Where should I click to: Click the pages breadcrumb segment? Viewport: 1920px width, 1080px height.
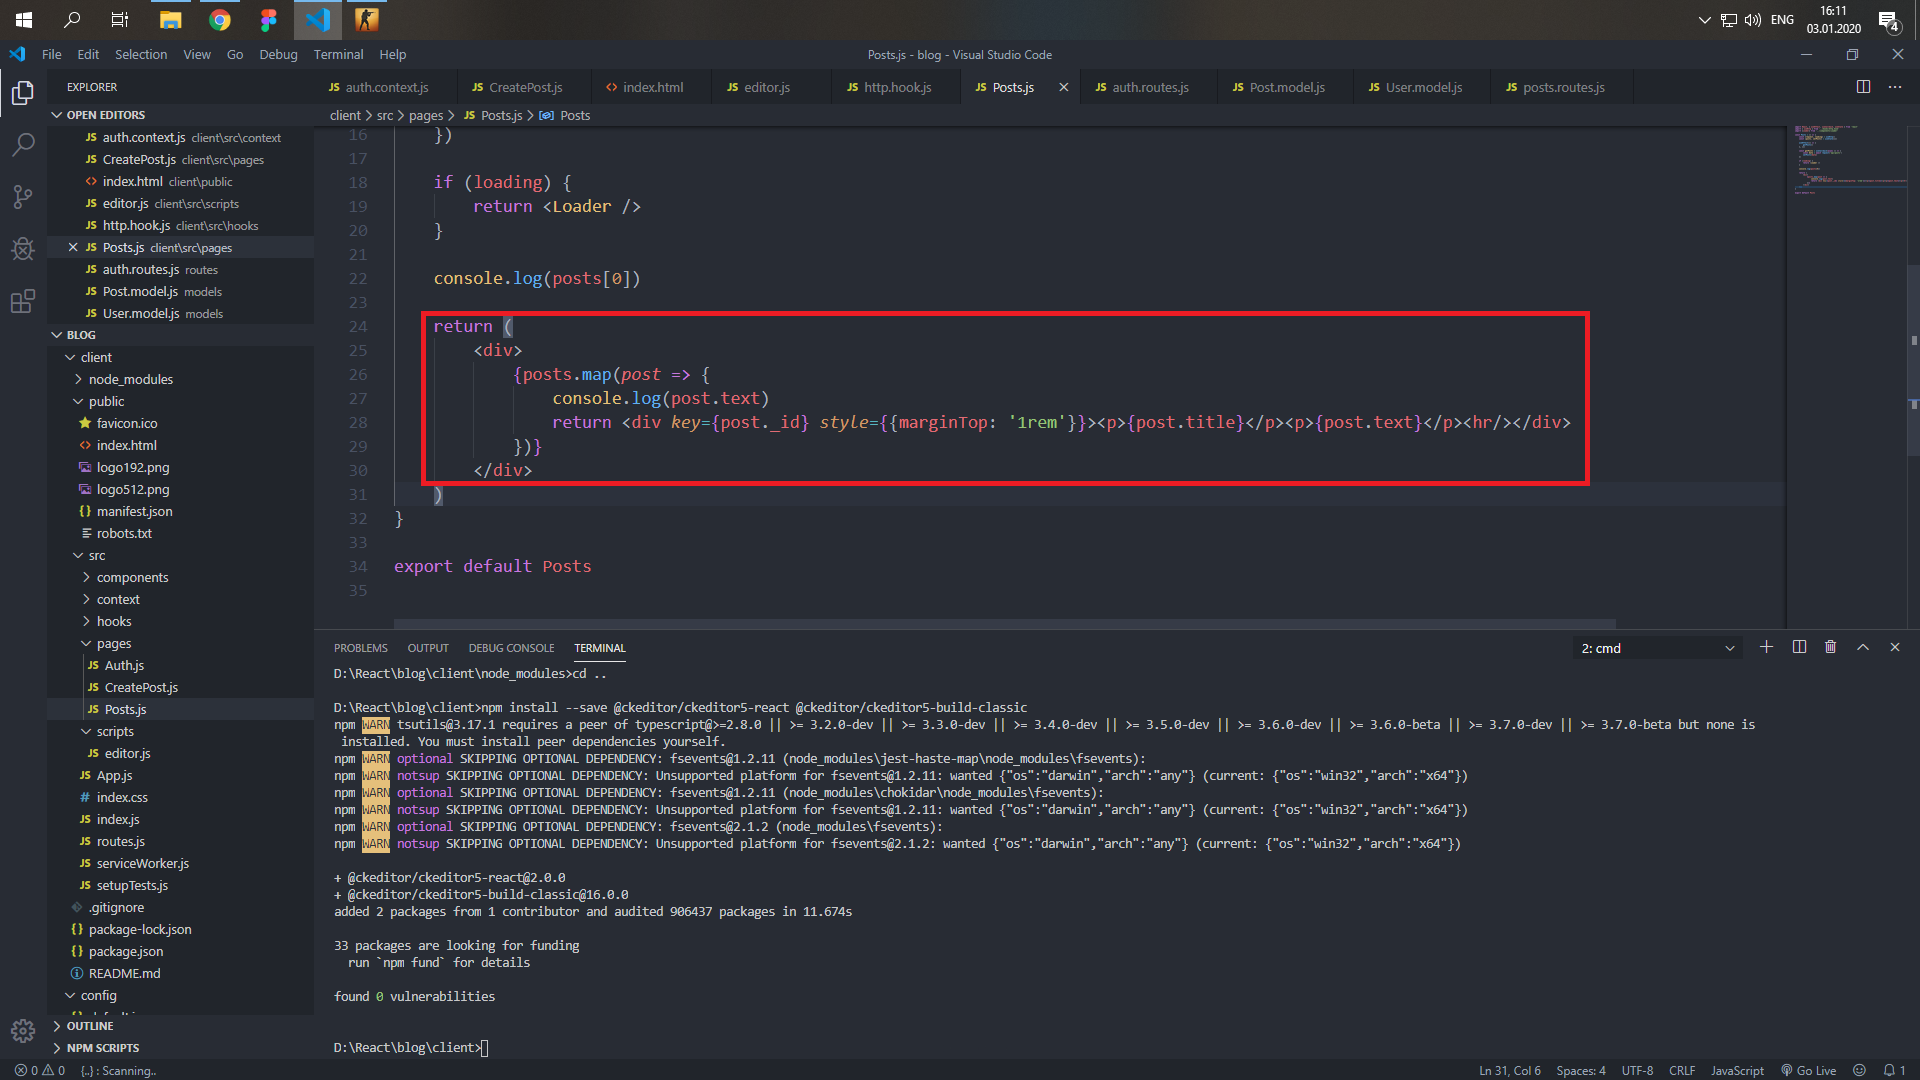pos(425,115)
